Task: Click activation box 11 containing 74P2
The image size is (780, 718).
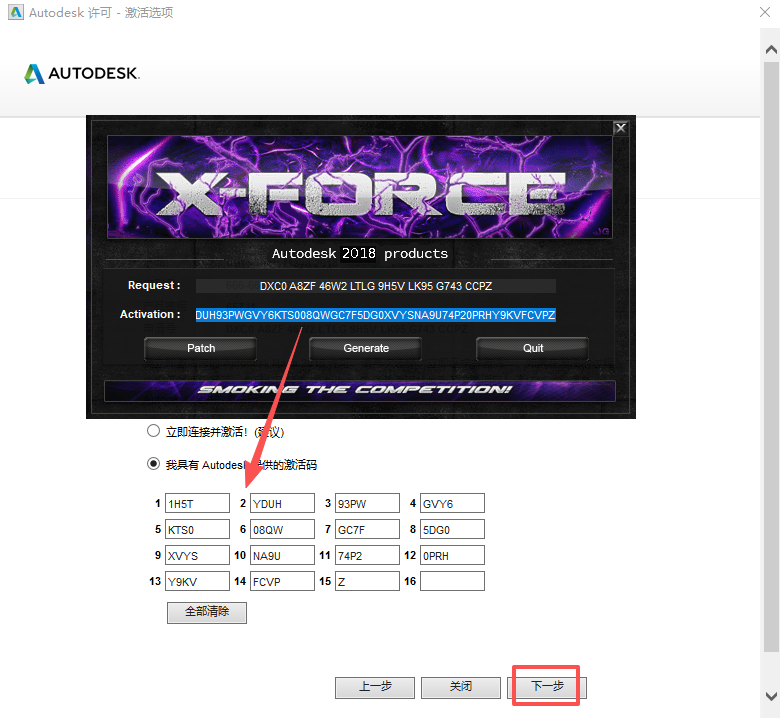Action: tap(368, 555)
